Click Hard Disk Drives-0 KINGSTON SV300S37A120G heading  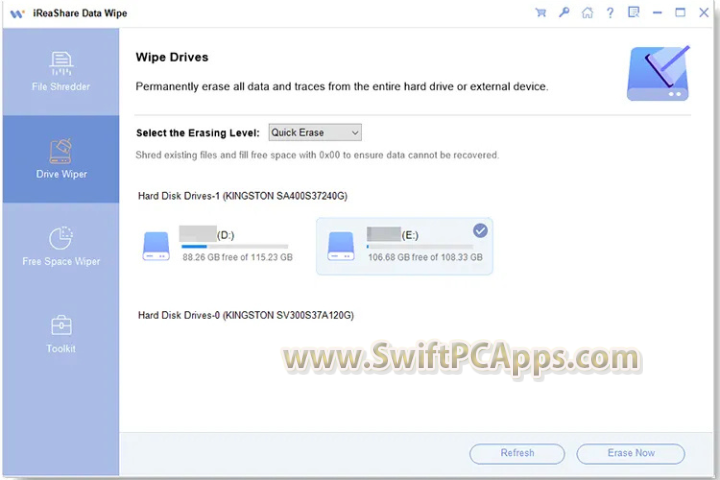[246, 316]
